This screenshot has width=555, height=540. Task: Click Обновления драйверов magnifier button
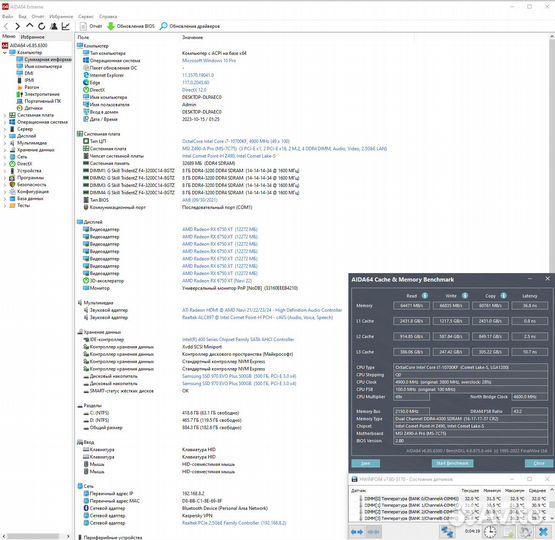pyautogui.click(x=190, y=26)
